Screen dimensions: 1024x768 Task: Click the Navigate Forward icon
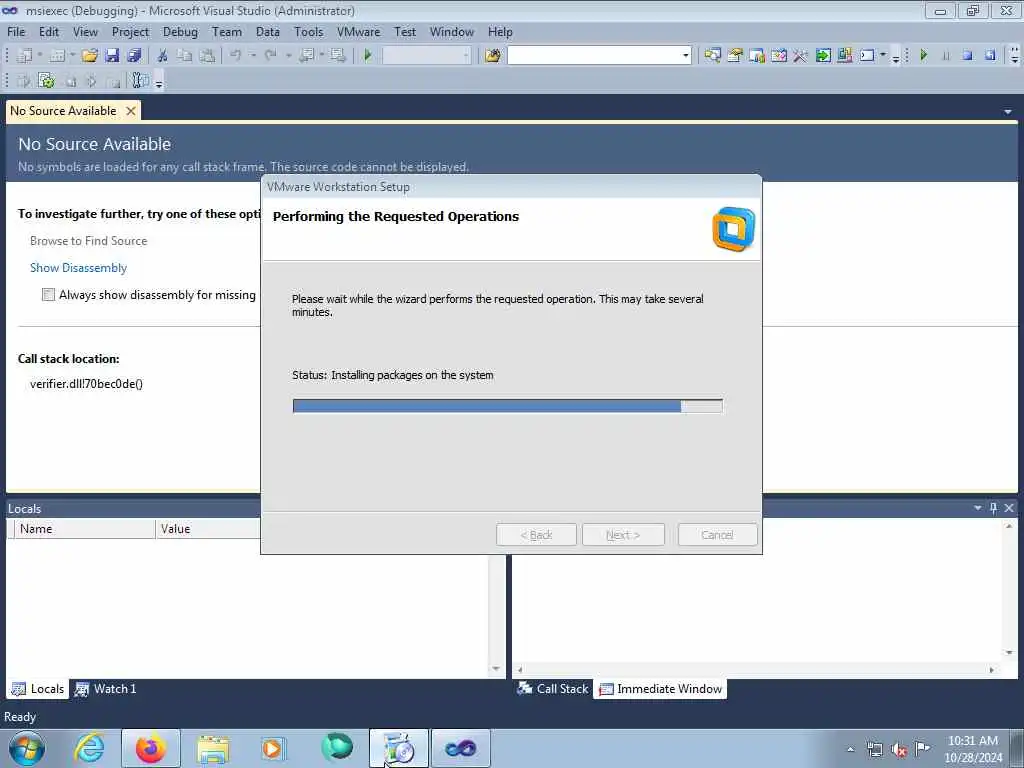point(338,56)
